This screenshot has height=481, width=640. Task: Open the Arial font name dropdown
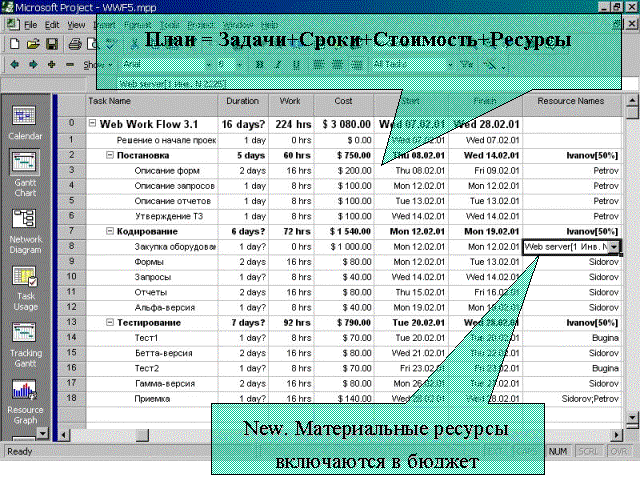pyautogui.click(x=209, y=65)
